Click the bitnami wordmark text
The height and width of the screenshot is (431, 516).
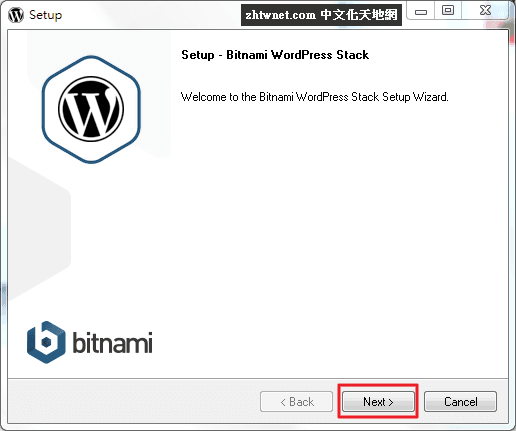click(112, 342)
